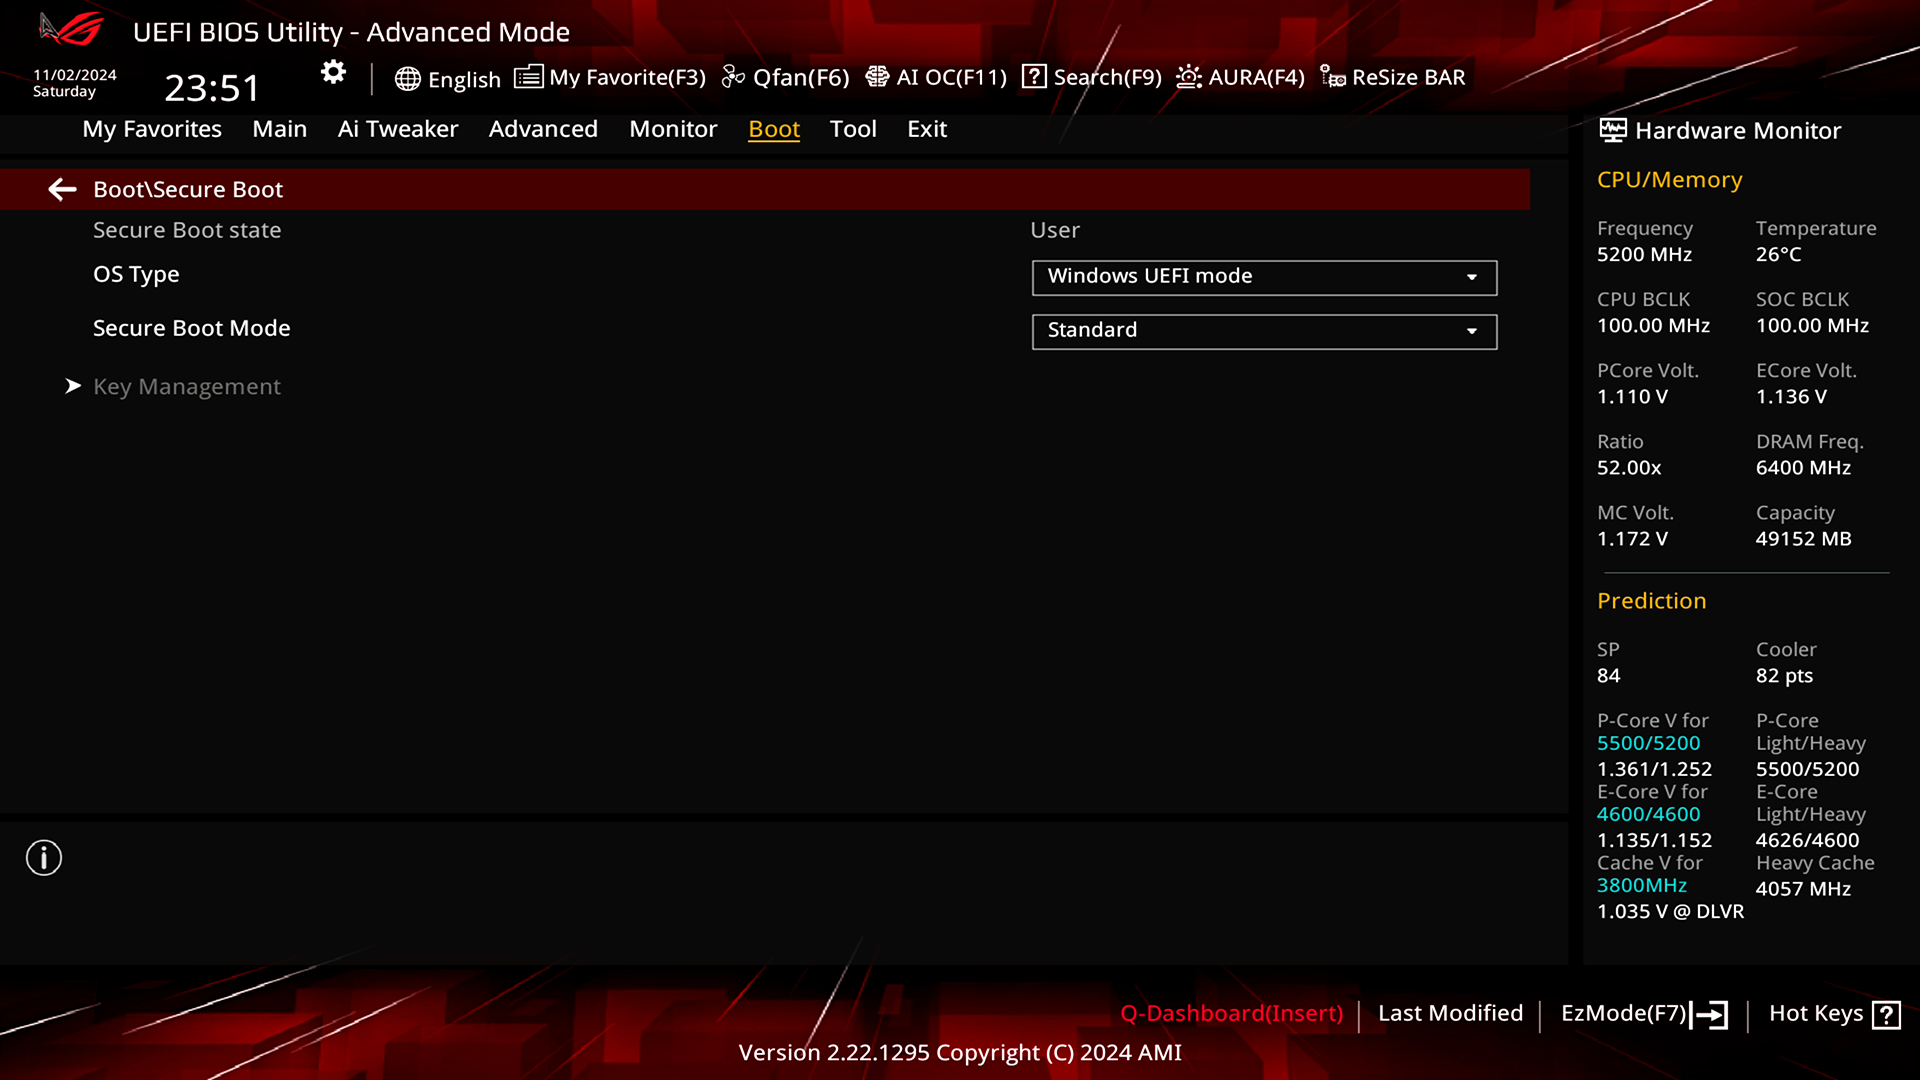Check current Secure Boot state
1920x1080 pixels.
point(1055,229)
